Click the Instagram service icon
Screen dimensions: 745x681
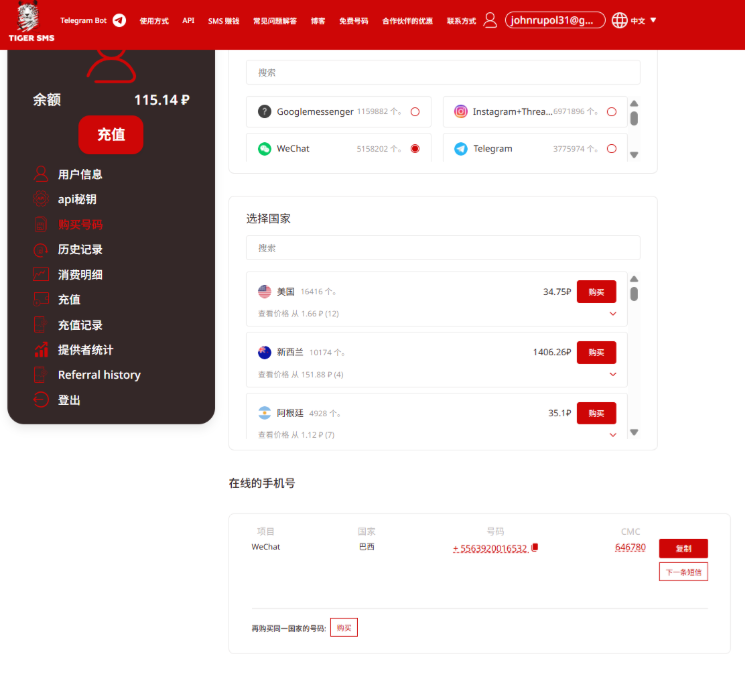click(460, 111)
